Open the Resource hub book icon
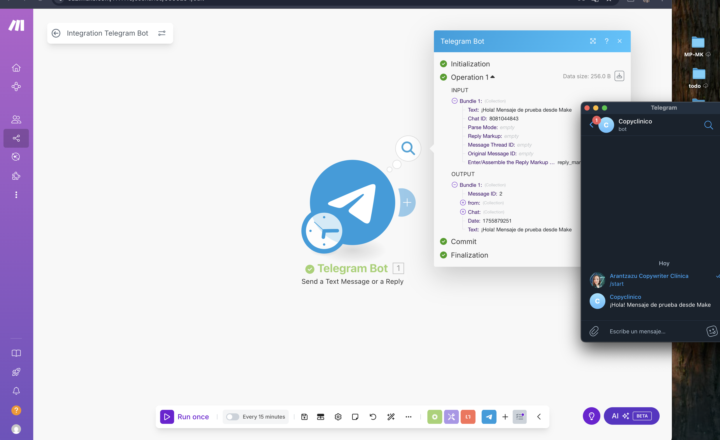The image size is (720, 440). [x=16, y=353]
